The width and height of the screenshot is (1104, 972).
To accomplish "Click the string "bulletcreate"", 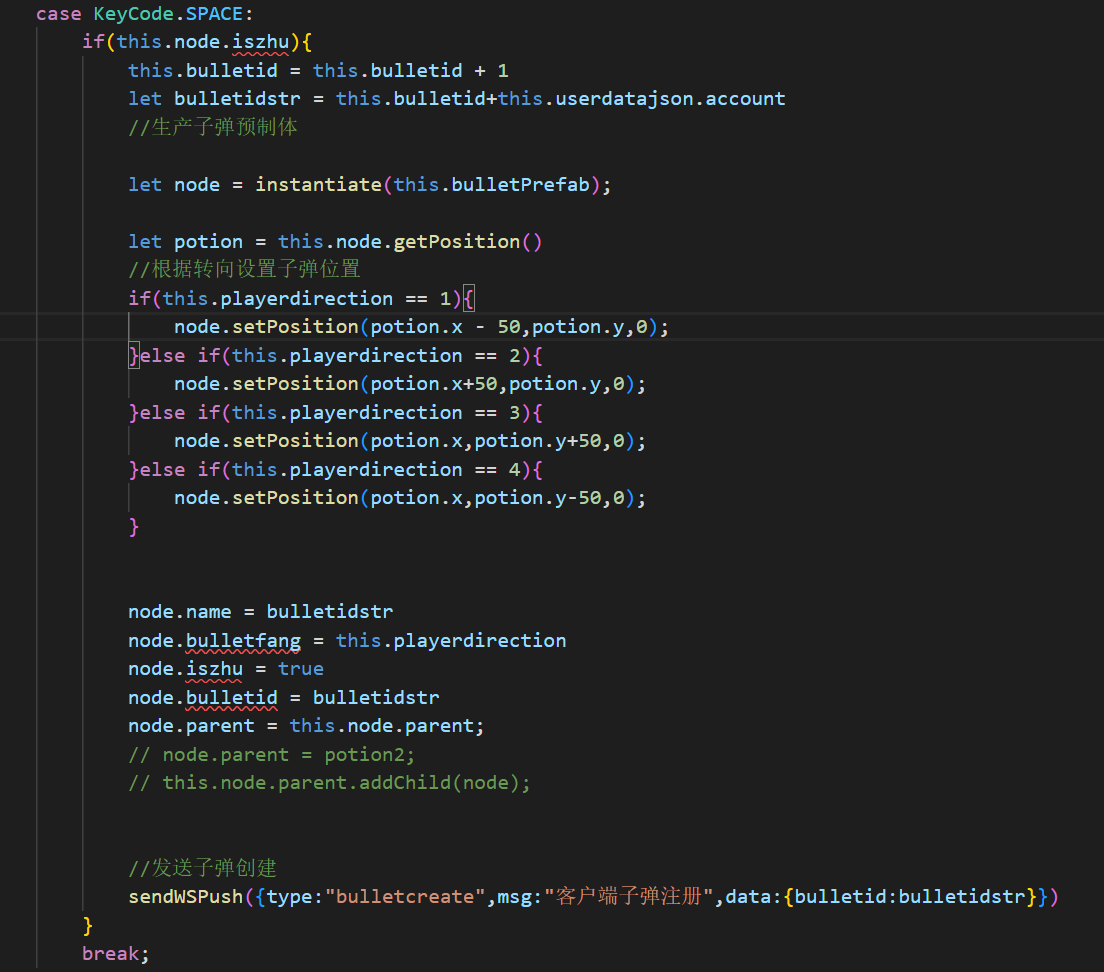I will (405, 897).
